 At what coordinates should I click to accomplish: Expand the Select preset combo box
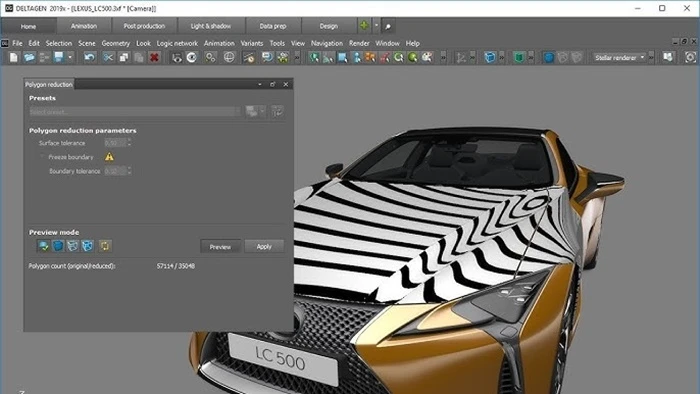pos(135,112)
